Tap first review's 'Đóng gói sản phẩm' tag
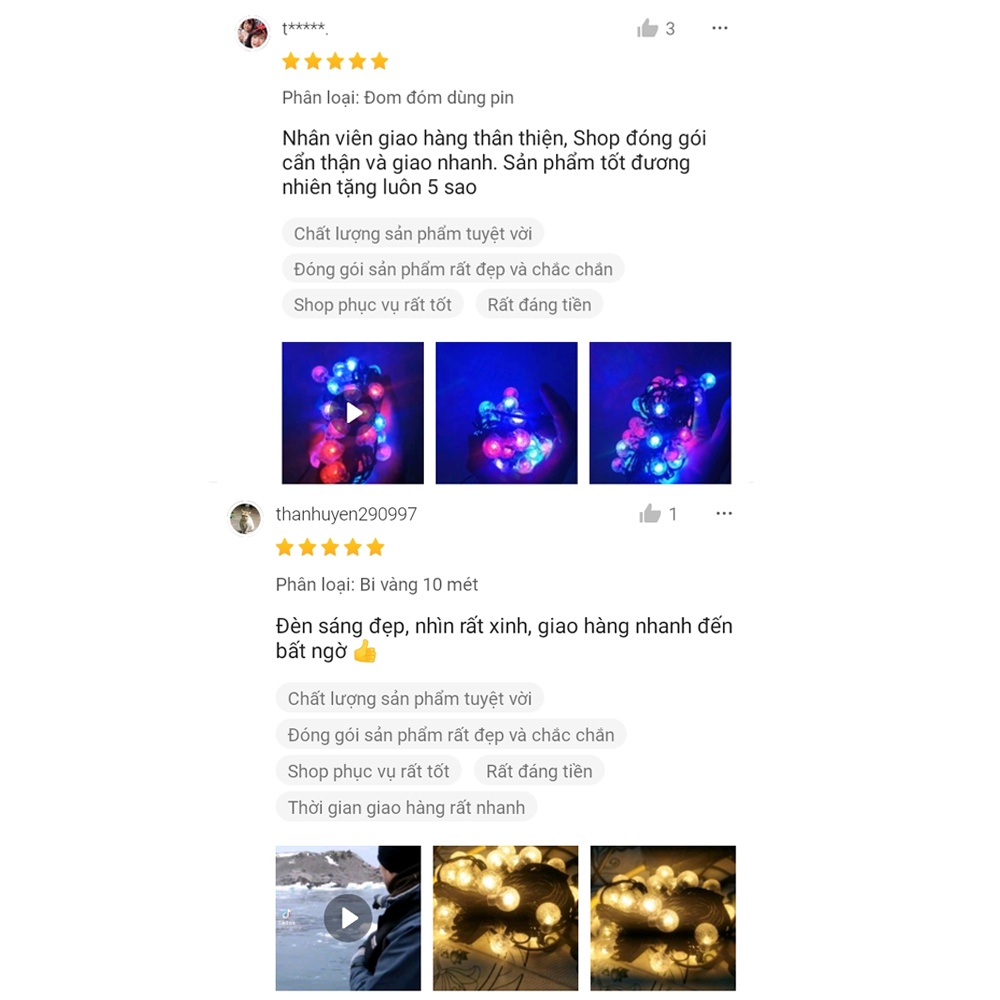 pos(453,269)
